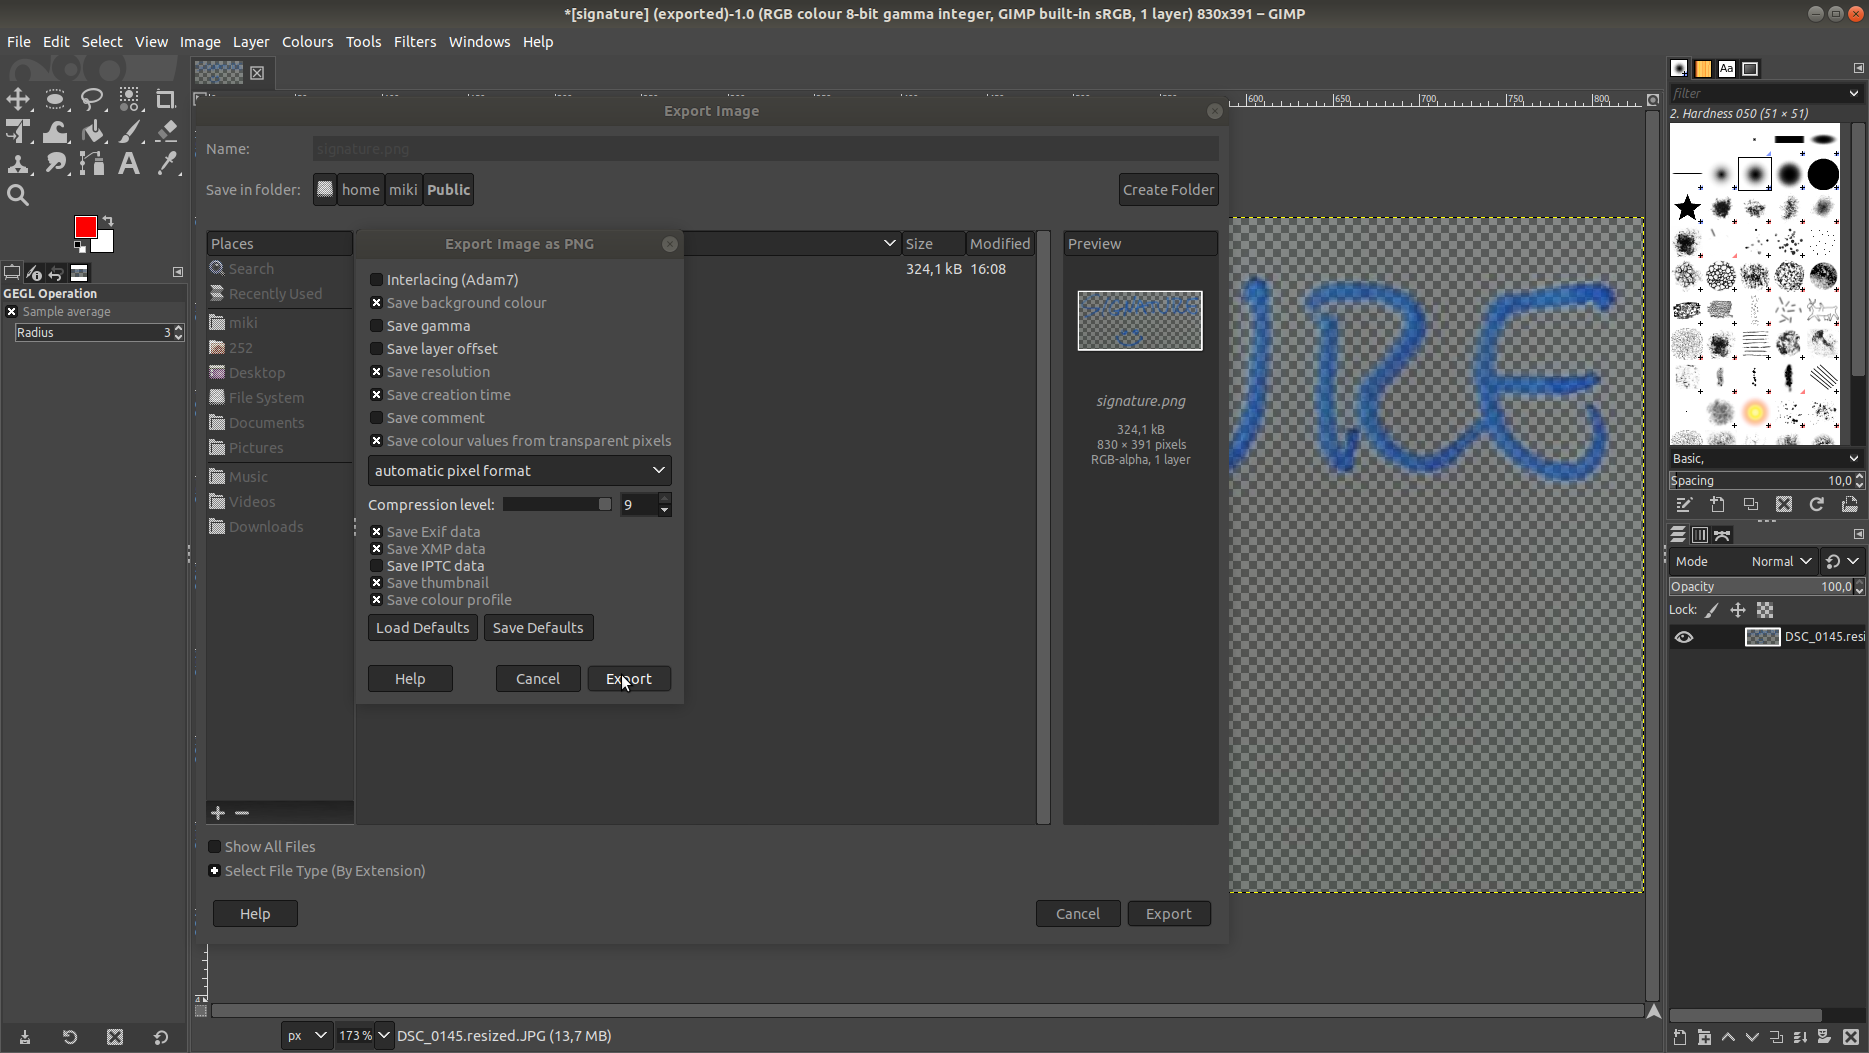Toggle Save background colour checkbox
Viewport: 1869px width, 1053px height.
point(376,303)
